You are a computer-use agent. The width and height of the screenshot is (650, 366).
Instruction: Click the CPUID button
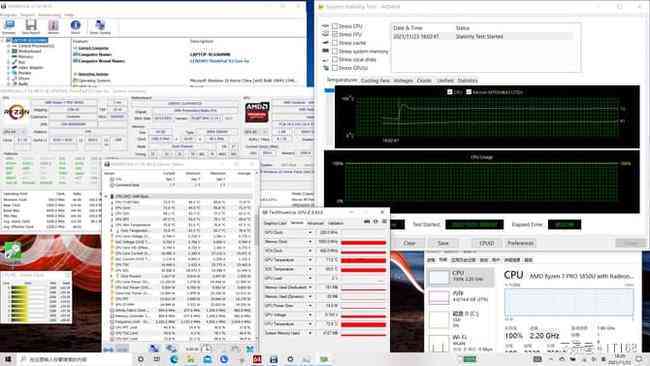coord(486,243)
